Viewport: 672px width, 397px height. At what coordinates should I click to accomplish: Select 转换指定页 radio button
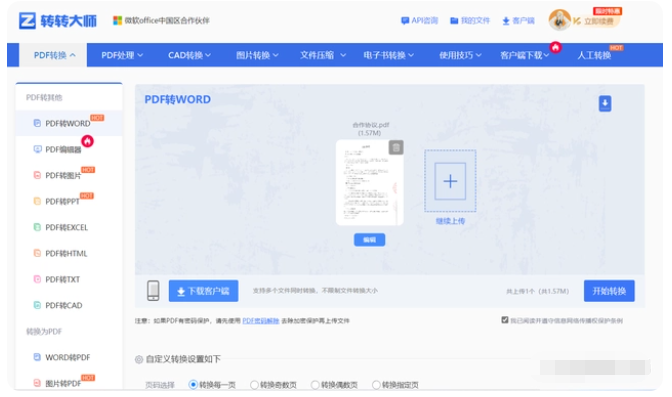click(376, 385)
